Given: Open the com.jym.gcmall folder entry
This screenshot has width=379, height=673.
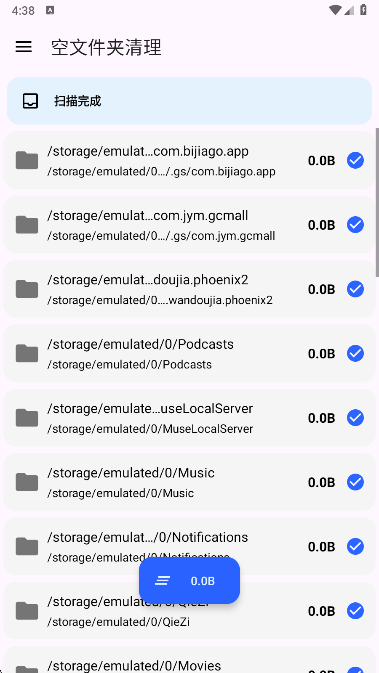Looking at the screenshot, I should click(189, 224).
